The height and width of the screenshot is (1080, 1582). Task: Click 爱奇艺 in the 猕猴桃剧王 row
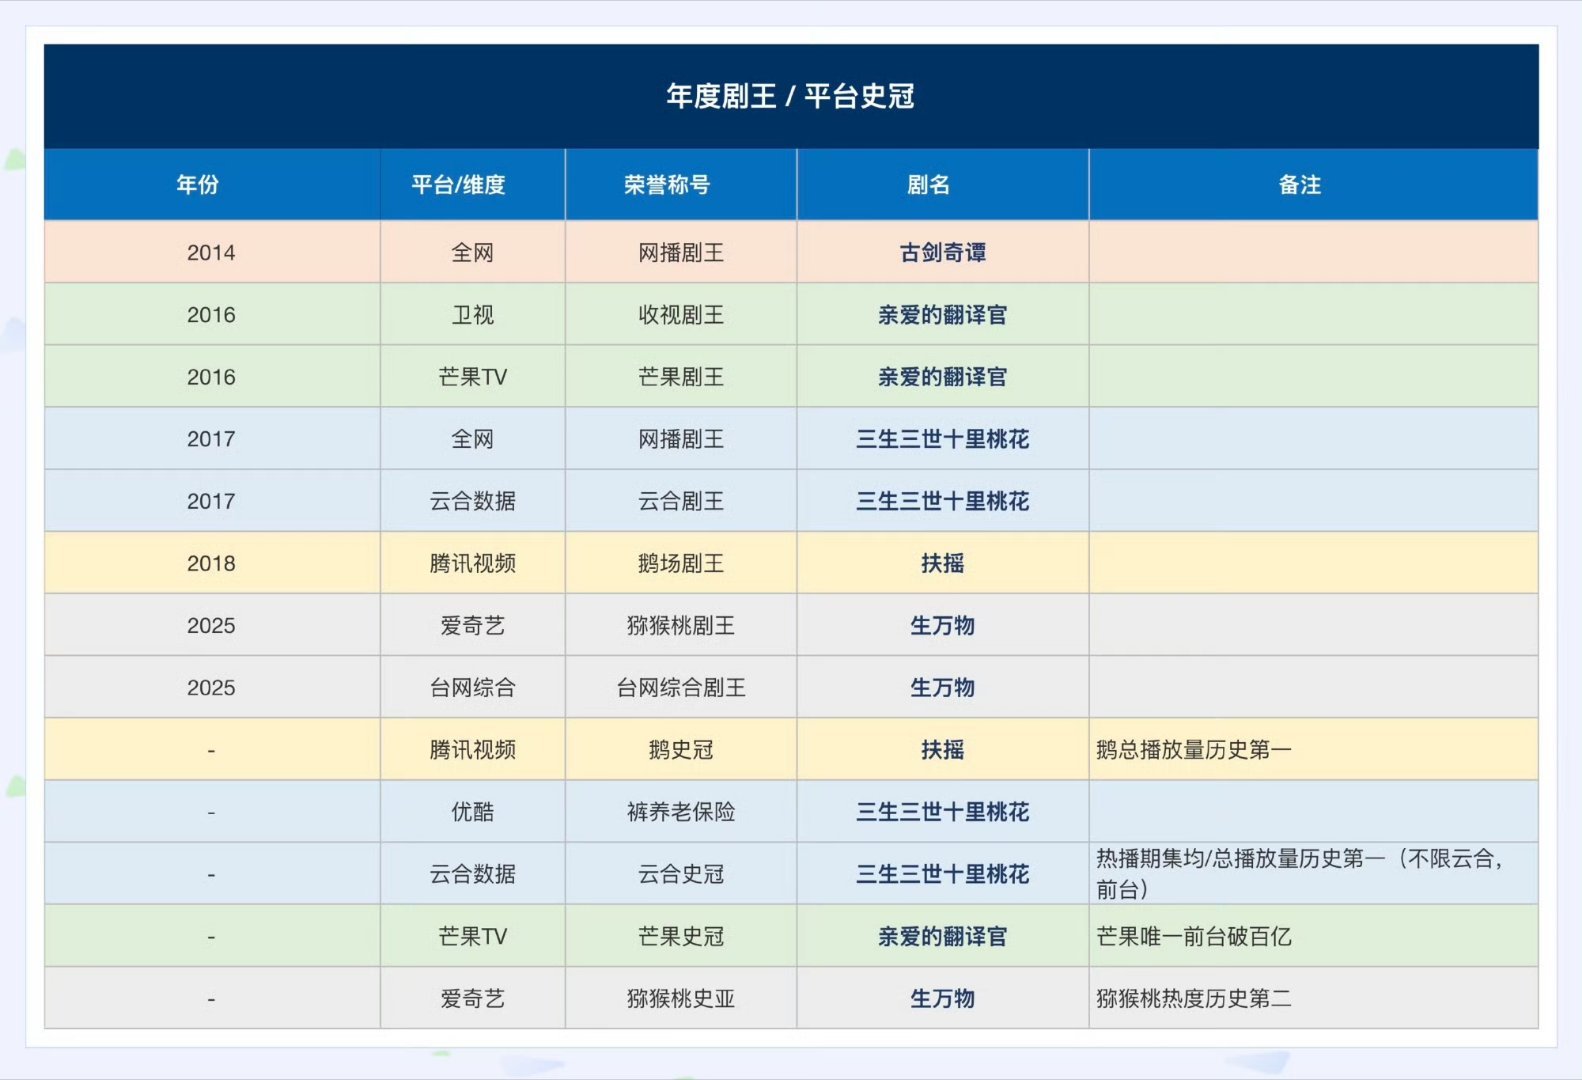(x=472, y=626)
